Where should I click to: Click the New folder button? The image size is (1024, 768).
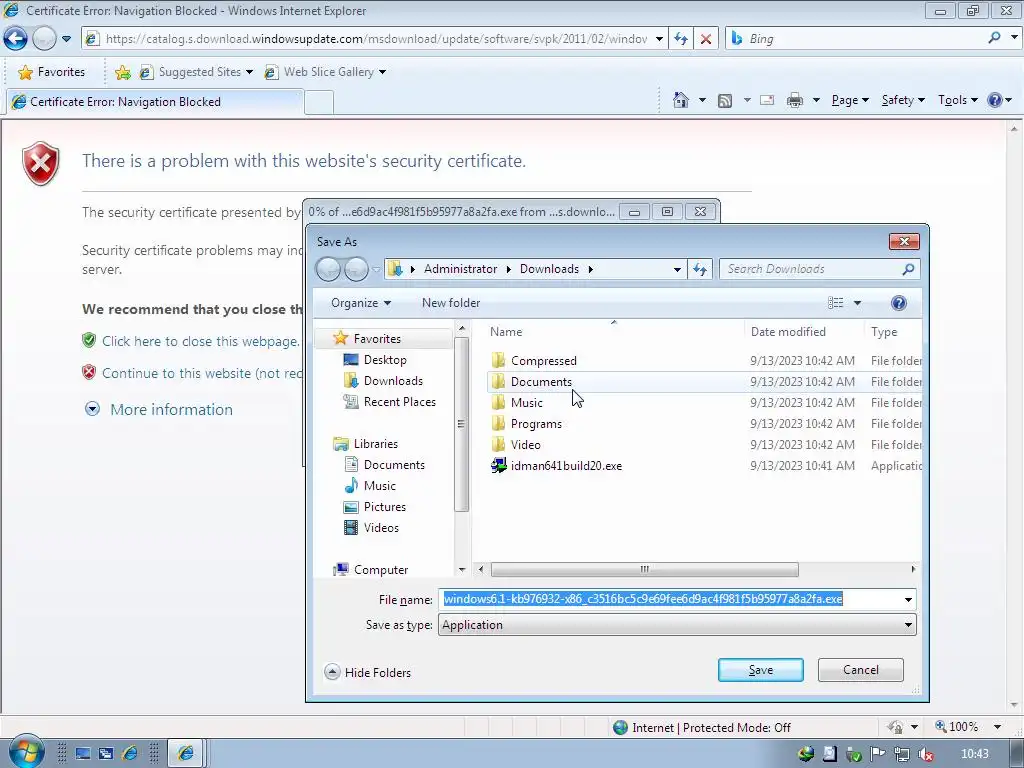click(x=451, y=302)
